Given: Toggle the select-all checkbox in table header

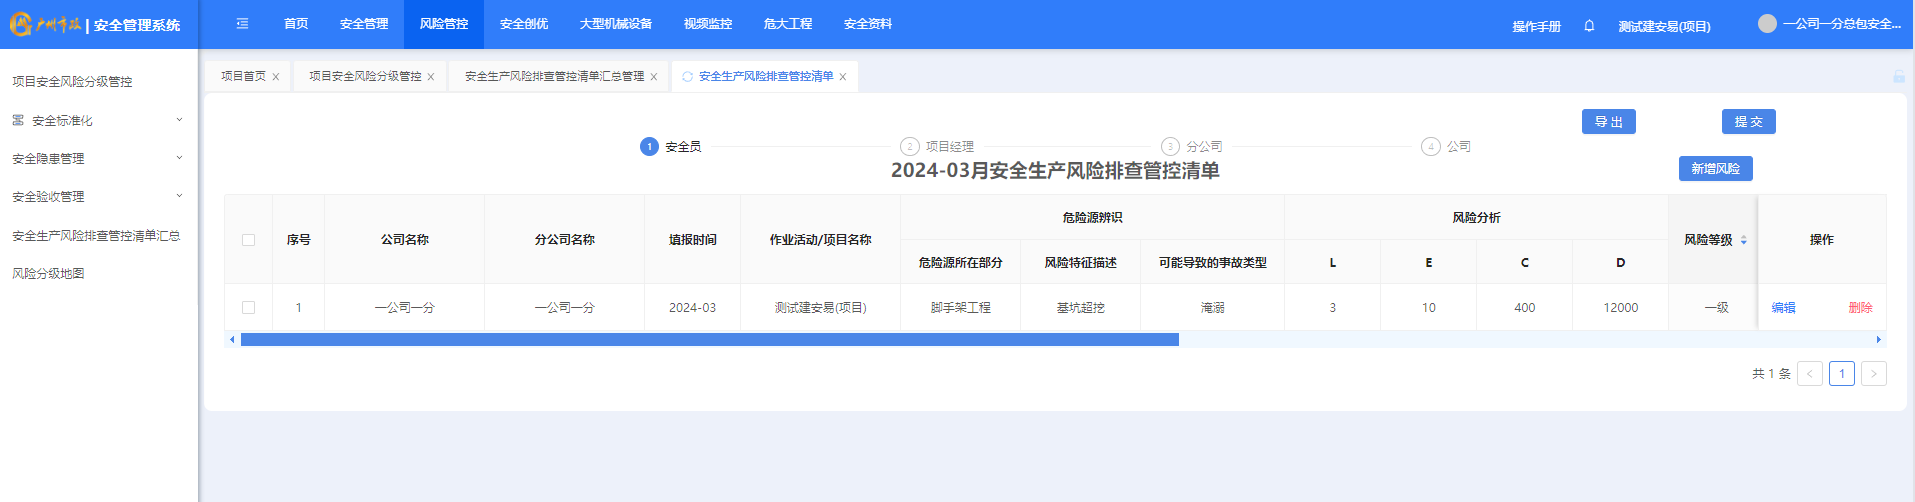Looking at the screenshot, I should pos(248,240).
